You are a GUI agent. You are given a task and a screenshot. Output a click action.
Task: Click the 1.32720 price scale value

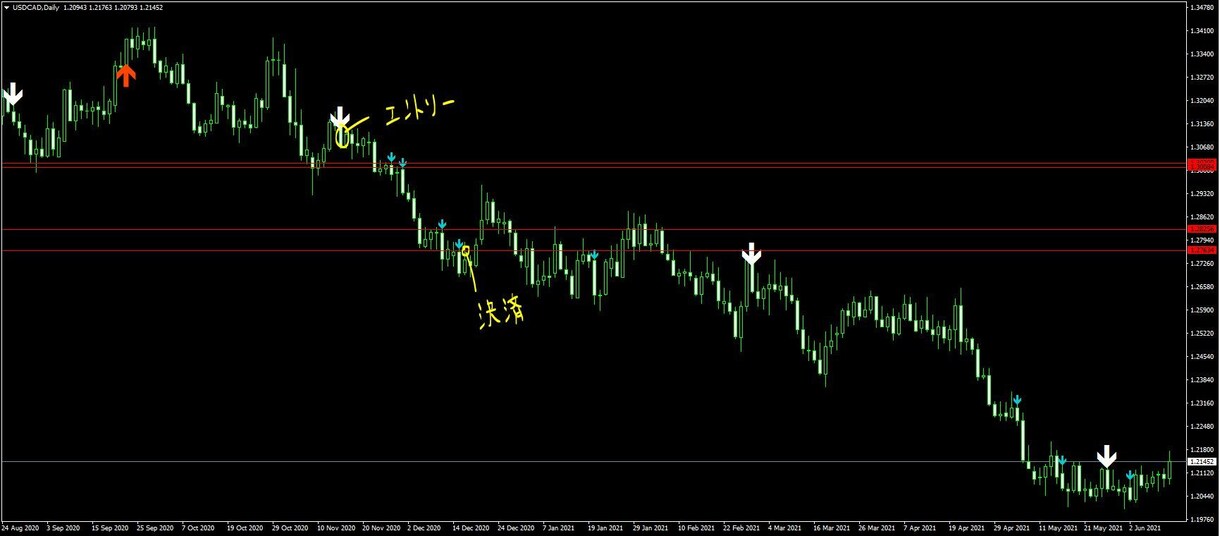tap(1202, 77)
